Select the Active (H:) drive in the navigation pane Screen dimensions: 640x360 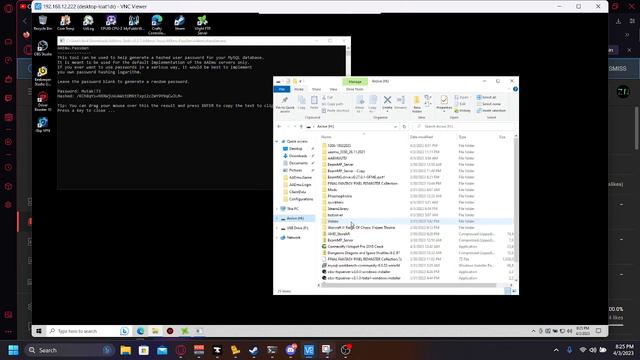295,218
